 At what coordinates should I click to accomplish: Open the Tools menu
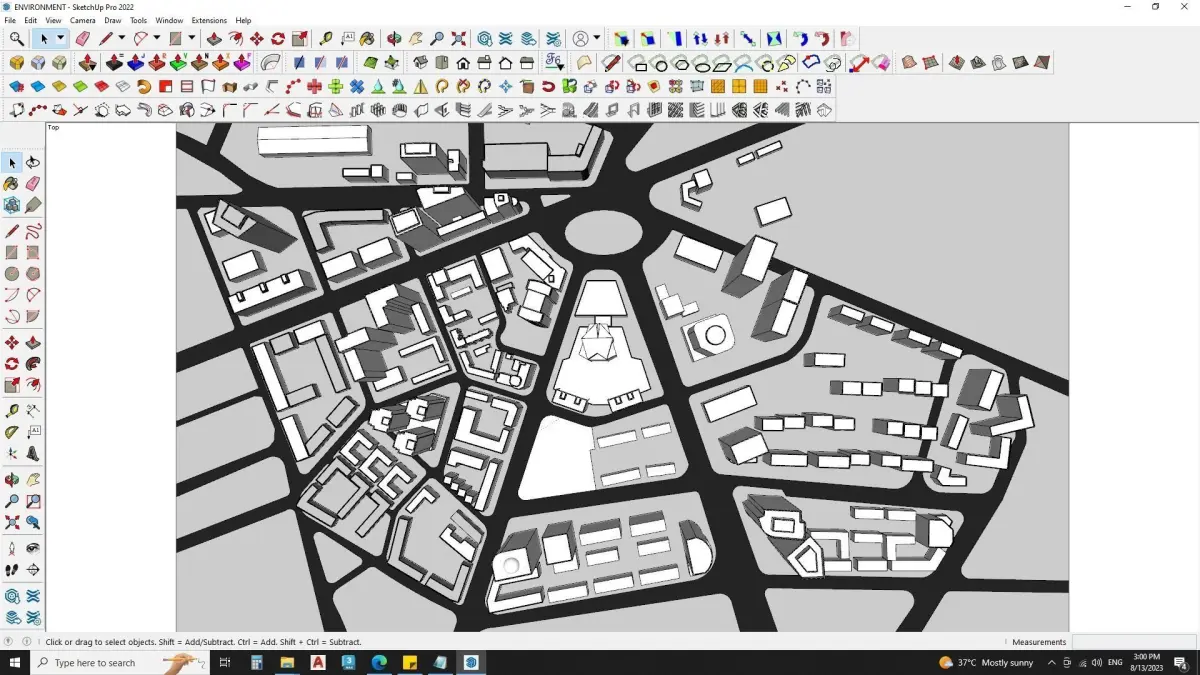pyautogui.click(x=138, y=20)
